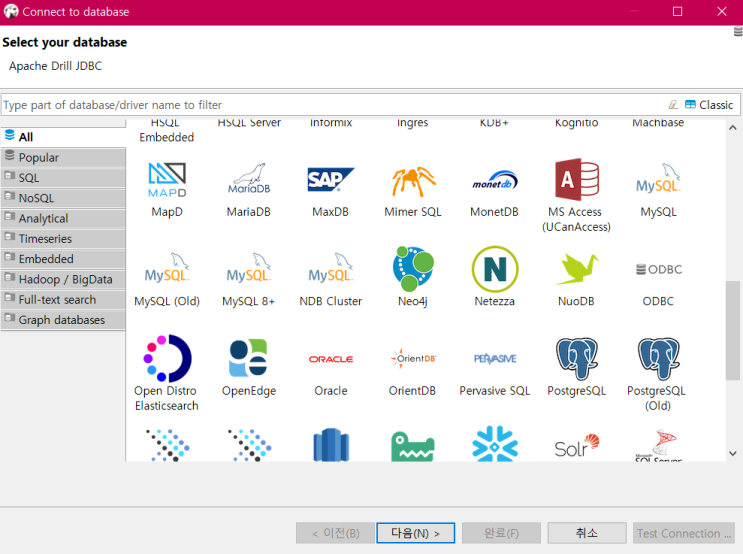
Task: Choose the MariaDB seal icon
Action: click(x=249, y=179)
